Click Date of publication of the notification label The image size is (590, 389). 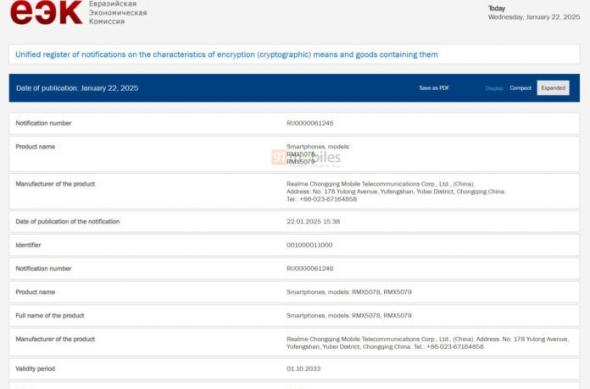[67, 222]
